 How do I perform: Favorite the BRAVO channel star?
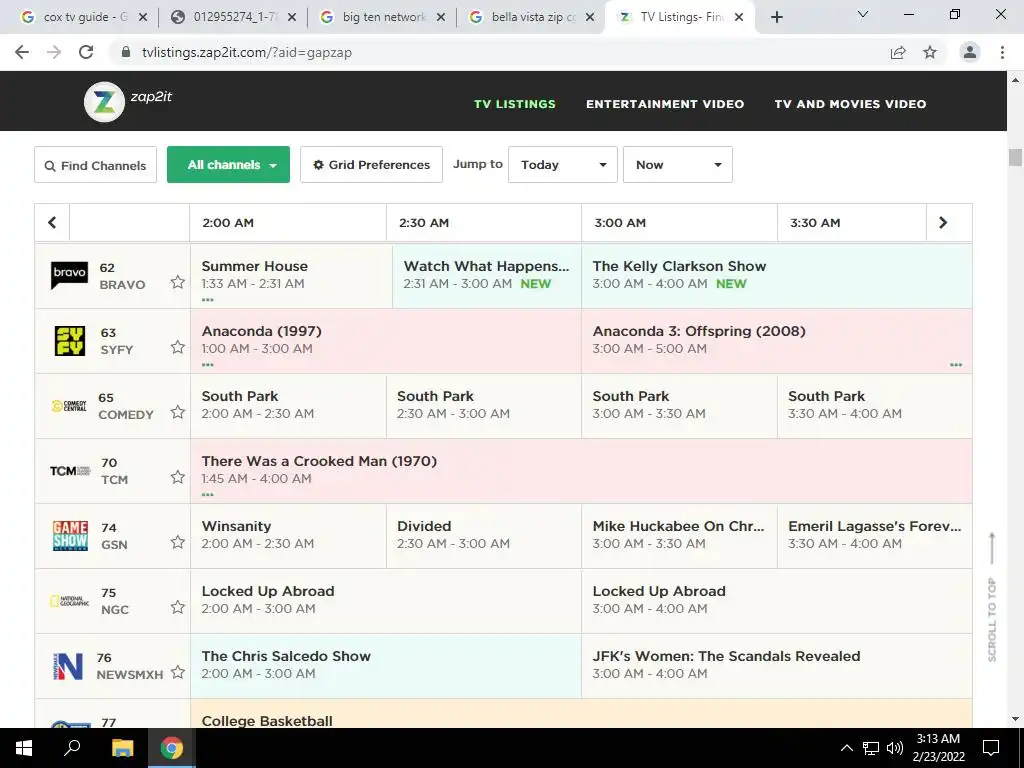pyautogui.click(x=178, y=282)
